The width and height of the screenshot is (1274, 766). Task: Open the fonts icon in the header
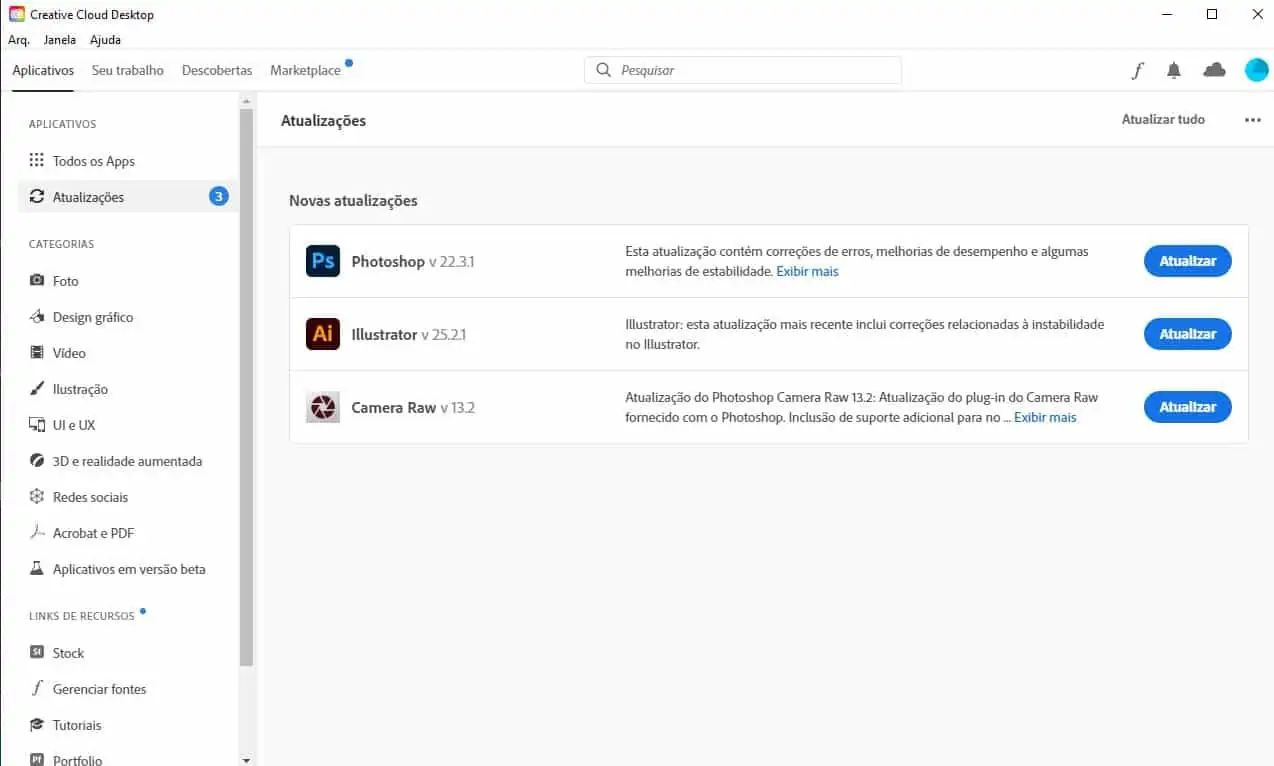click(1137, 70)
